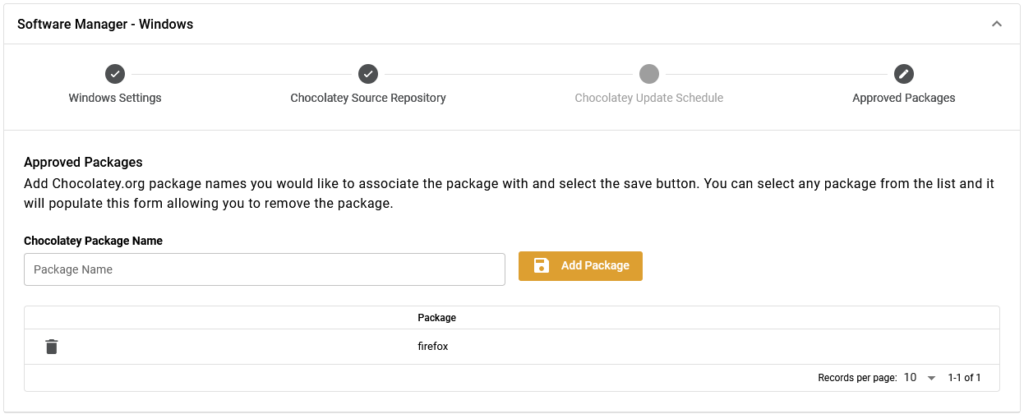This screenshot has height=414, width=1024.
Task: Click the Add Package button
Action: tap(581, 266)
